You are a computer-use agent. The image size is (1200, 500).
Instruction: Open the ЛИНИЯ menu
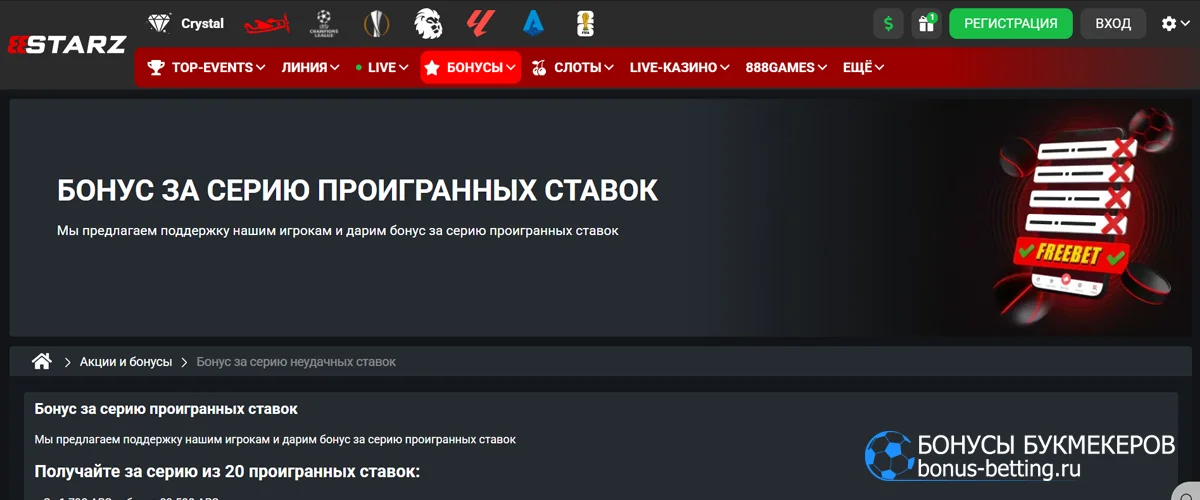coord(310,68)
